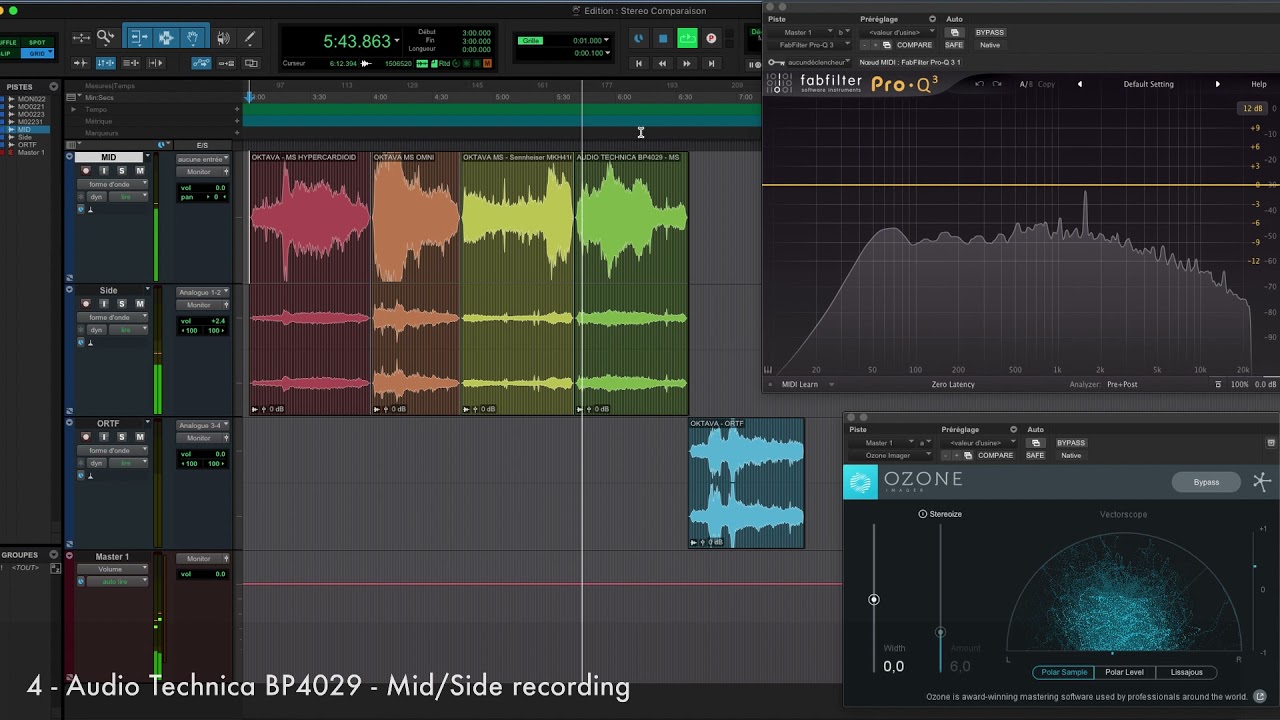Open Help menu in FabFilter Pro-Q 3

(x=1259, y=84)
